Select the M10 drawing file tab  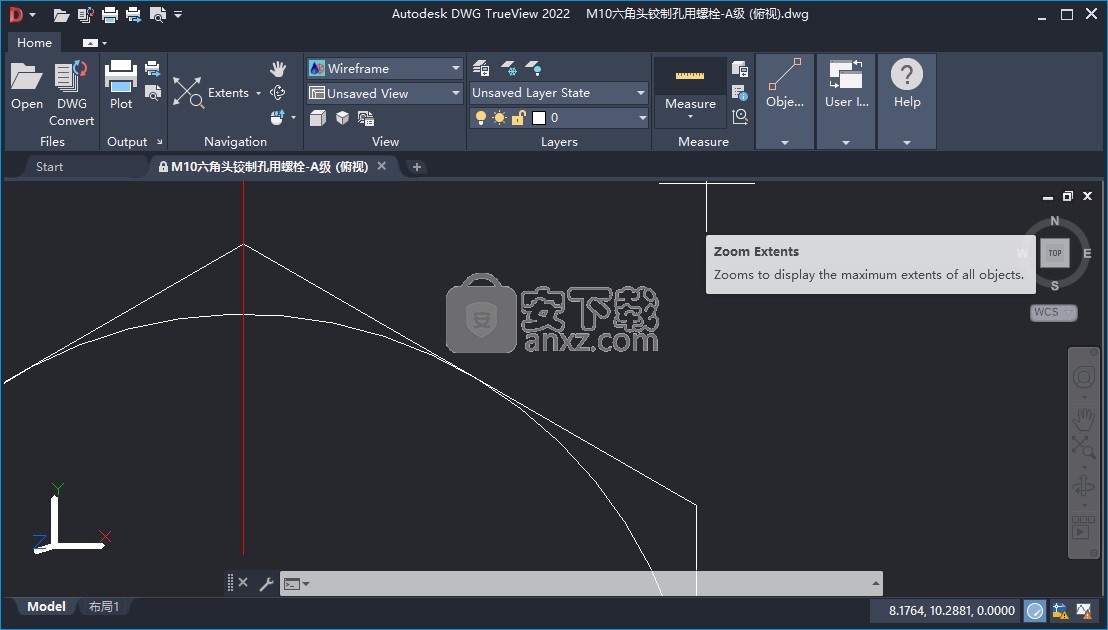pos(269,167)
